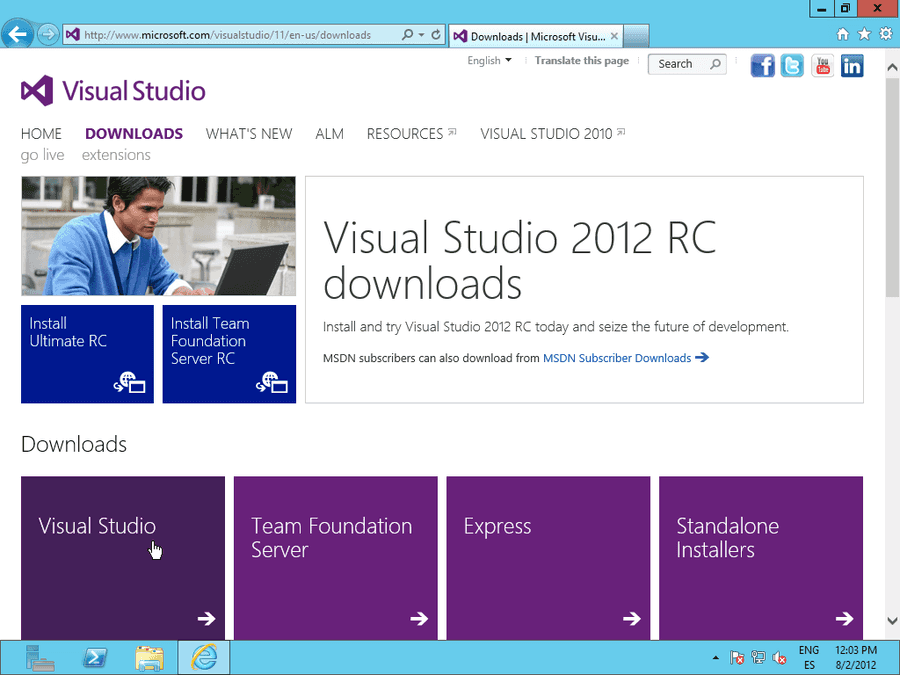Click the Install Ultimate RC tile
900x675 pixels.
87,354
